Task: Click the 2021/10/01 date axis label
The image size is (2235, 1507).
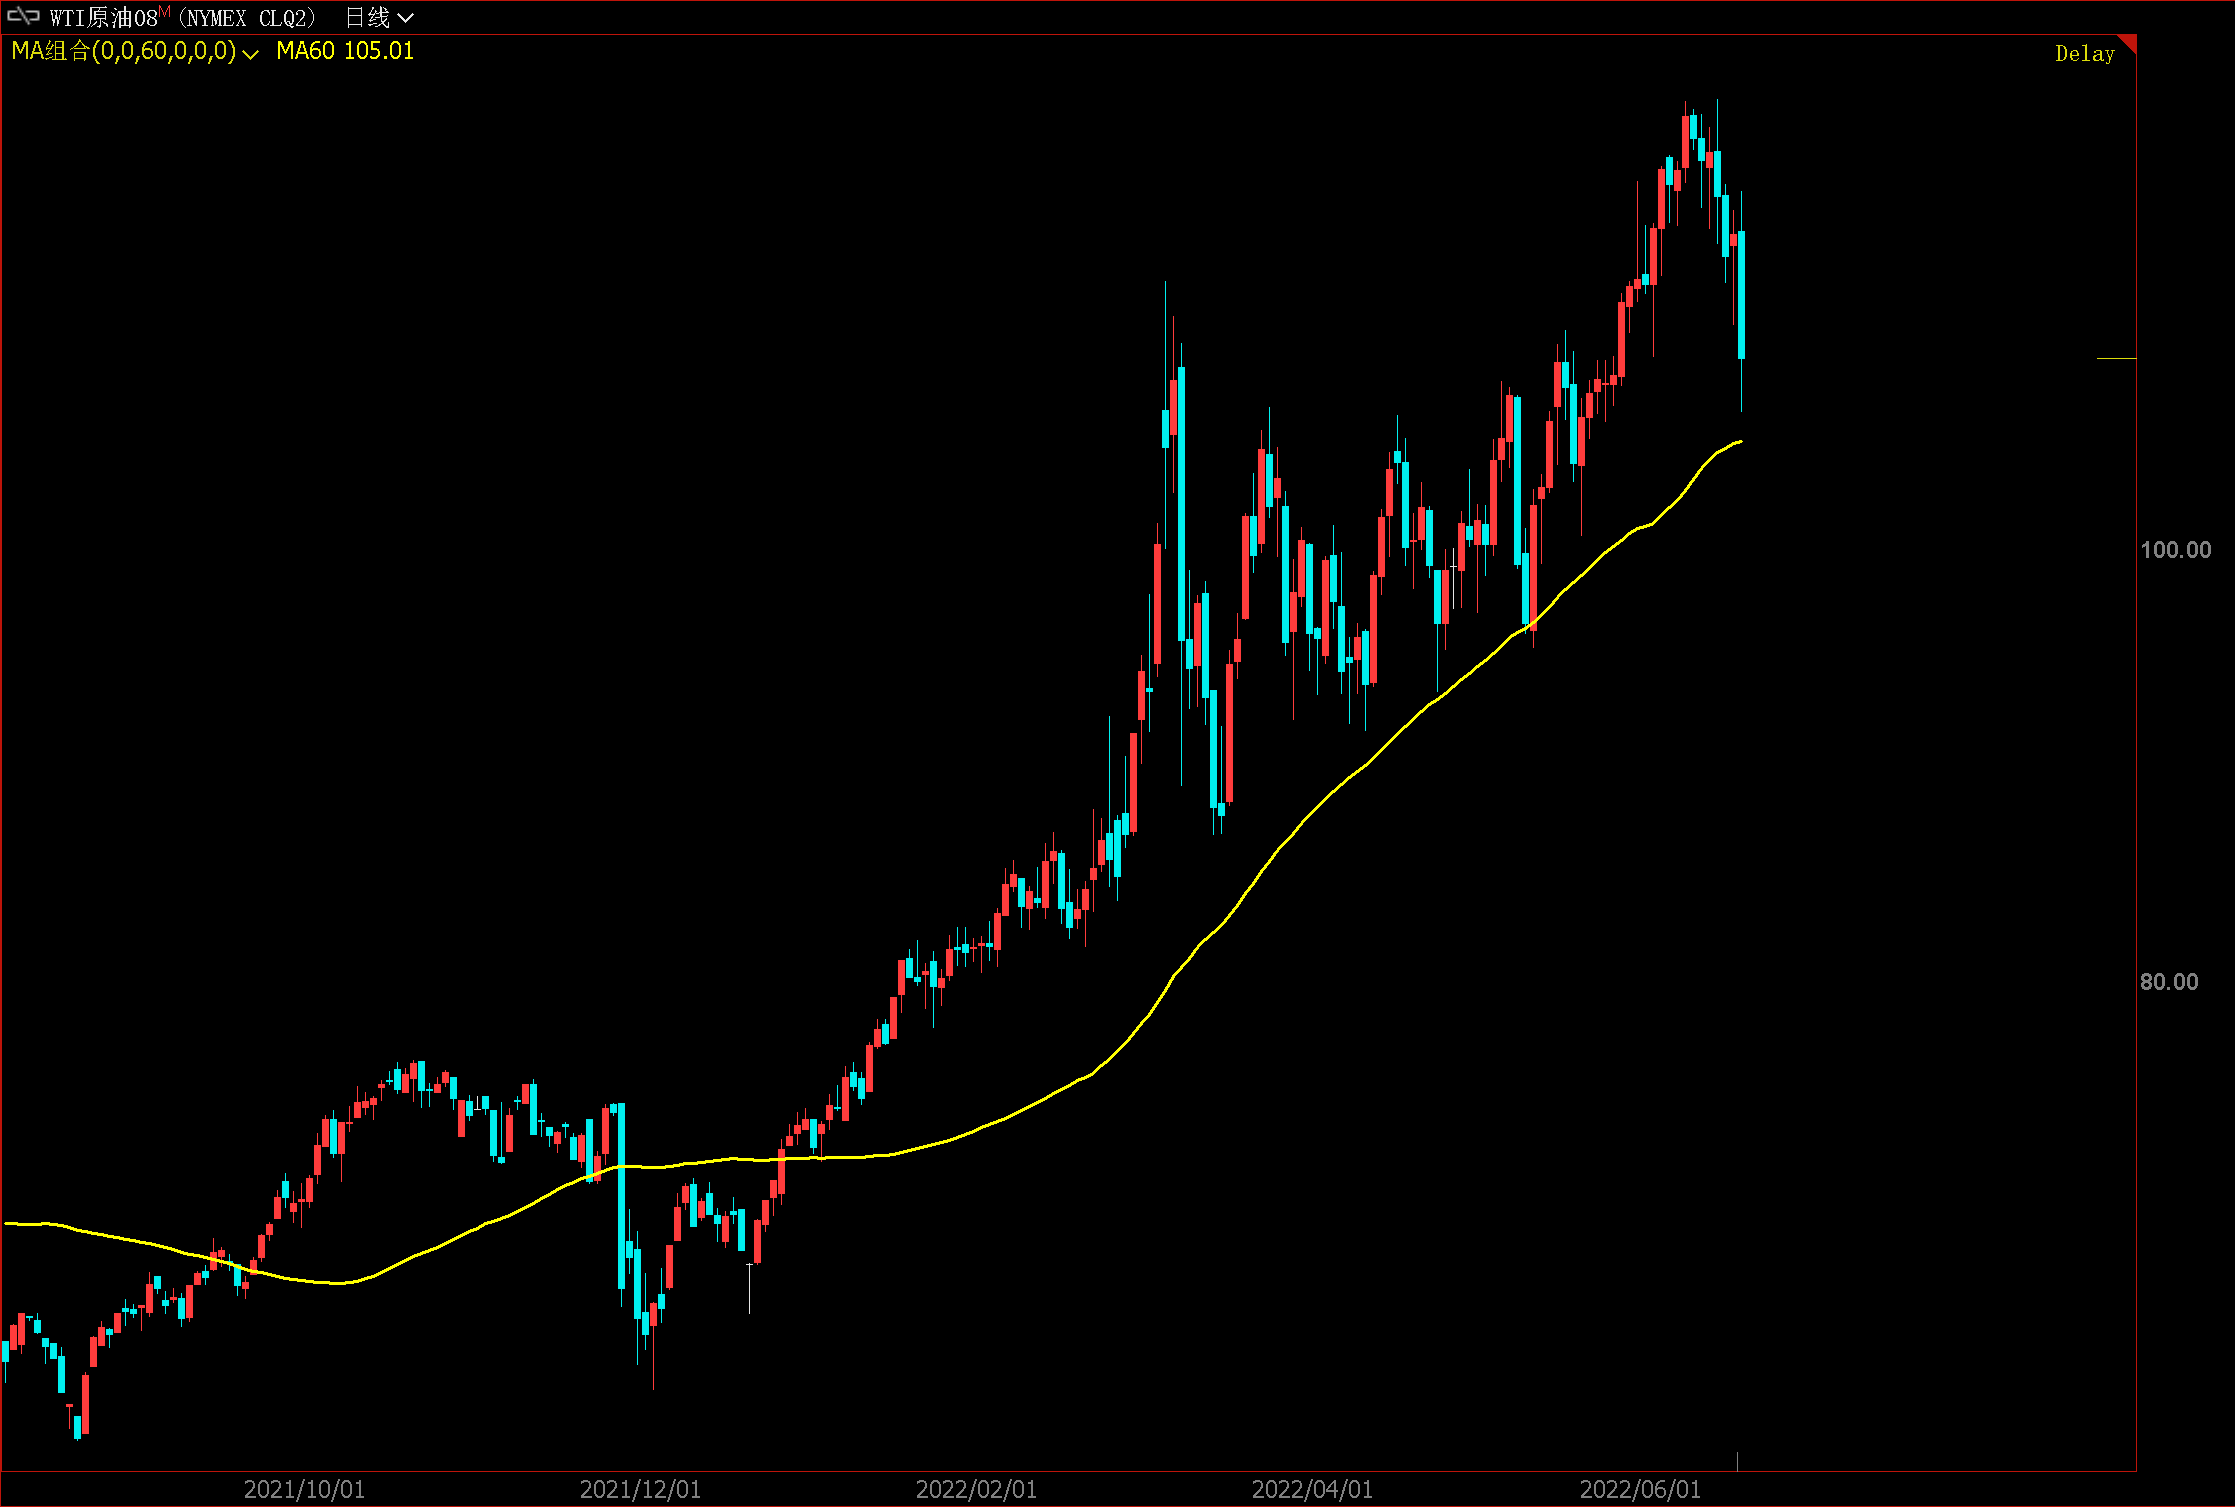Action: [304, 1490]
